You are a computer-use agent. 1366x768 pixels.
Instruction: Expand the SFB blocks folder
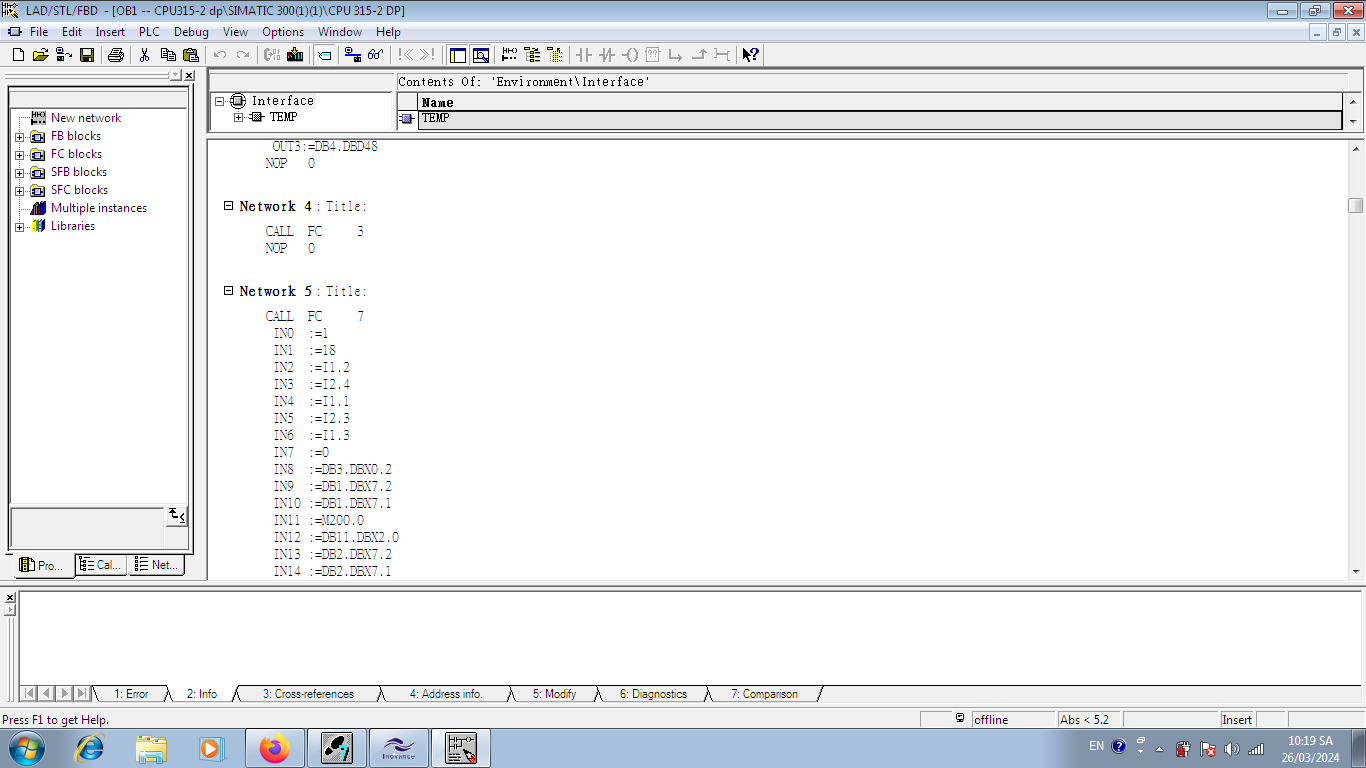(19, 173)
